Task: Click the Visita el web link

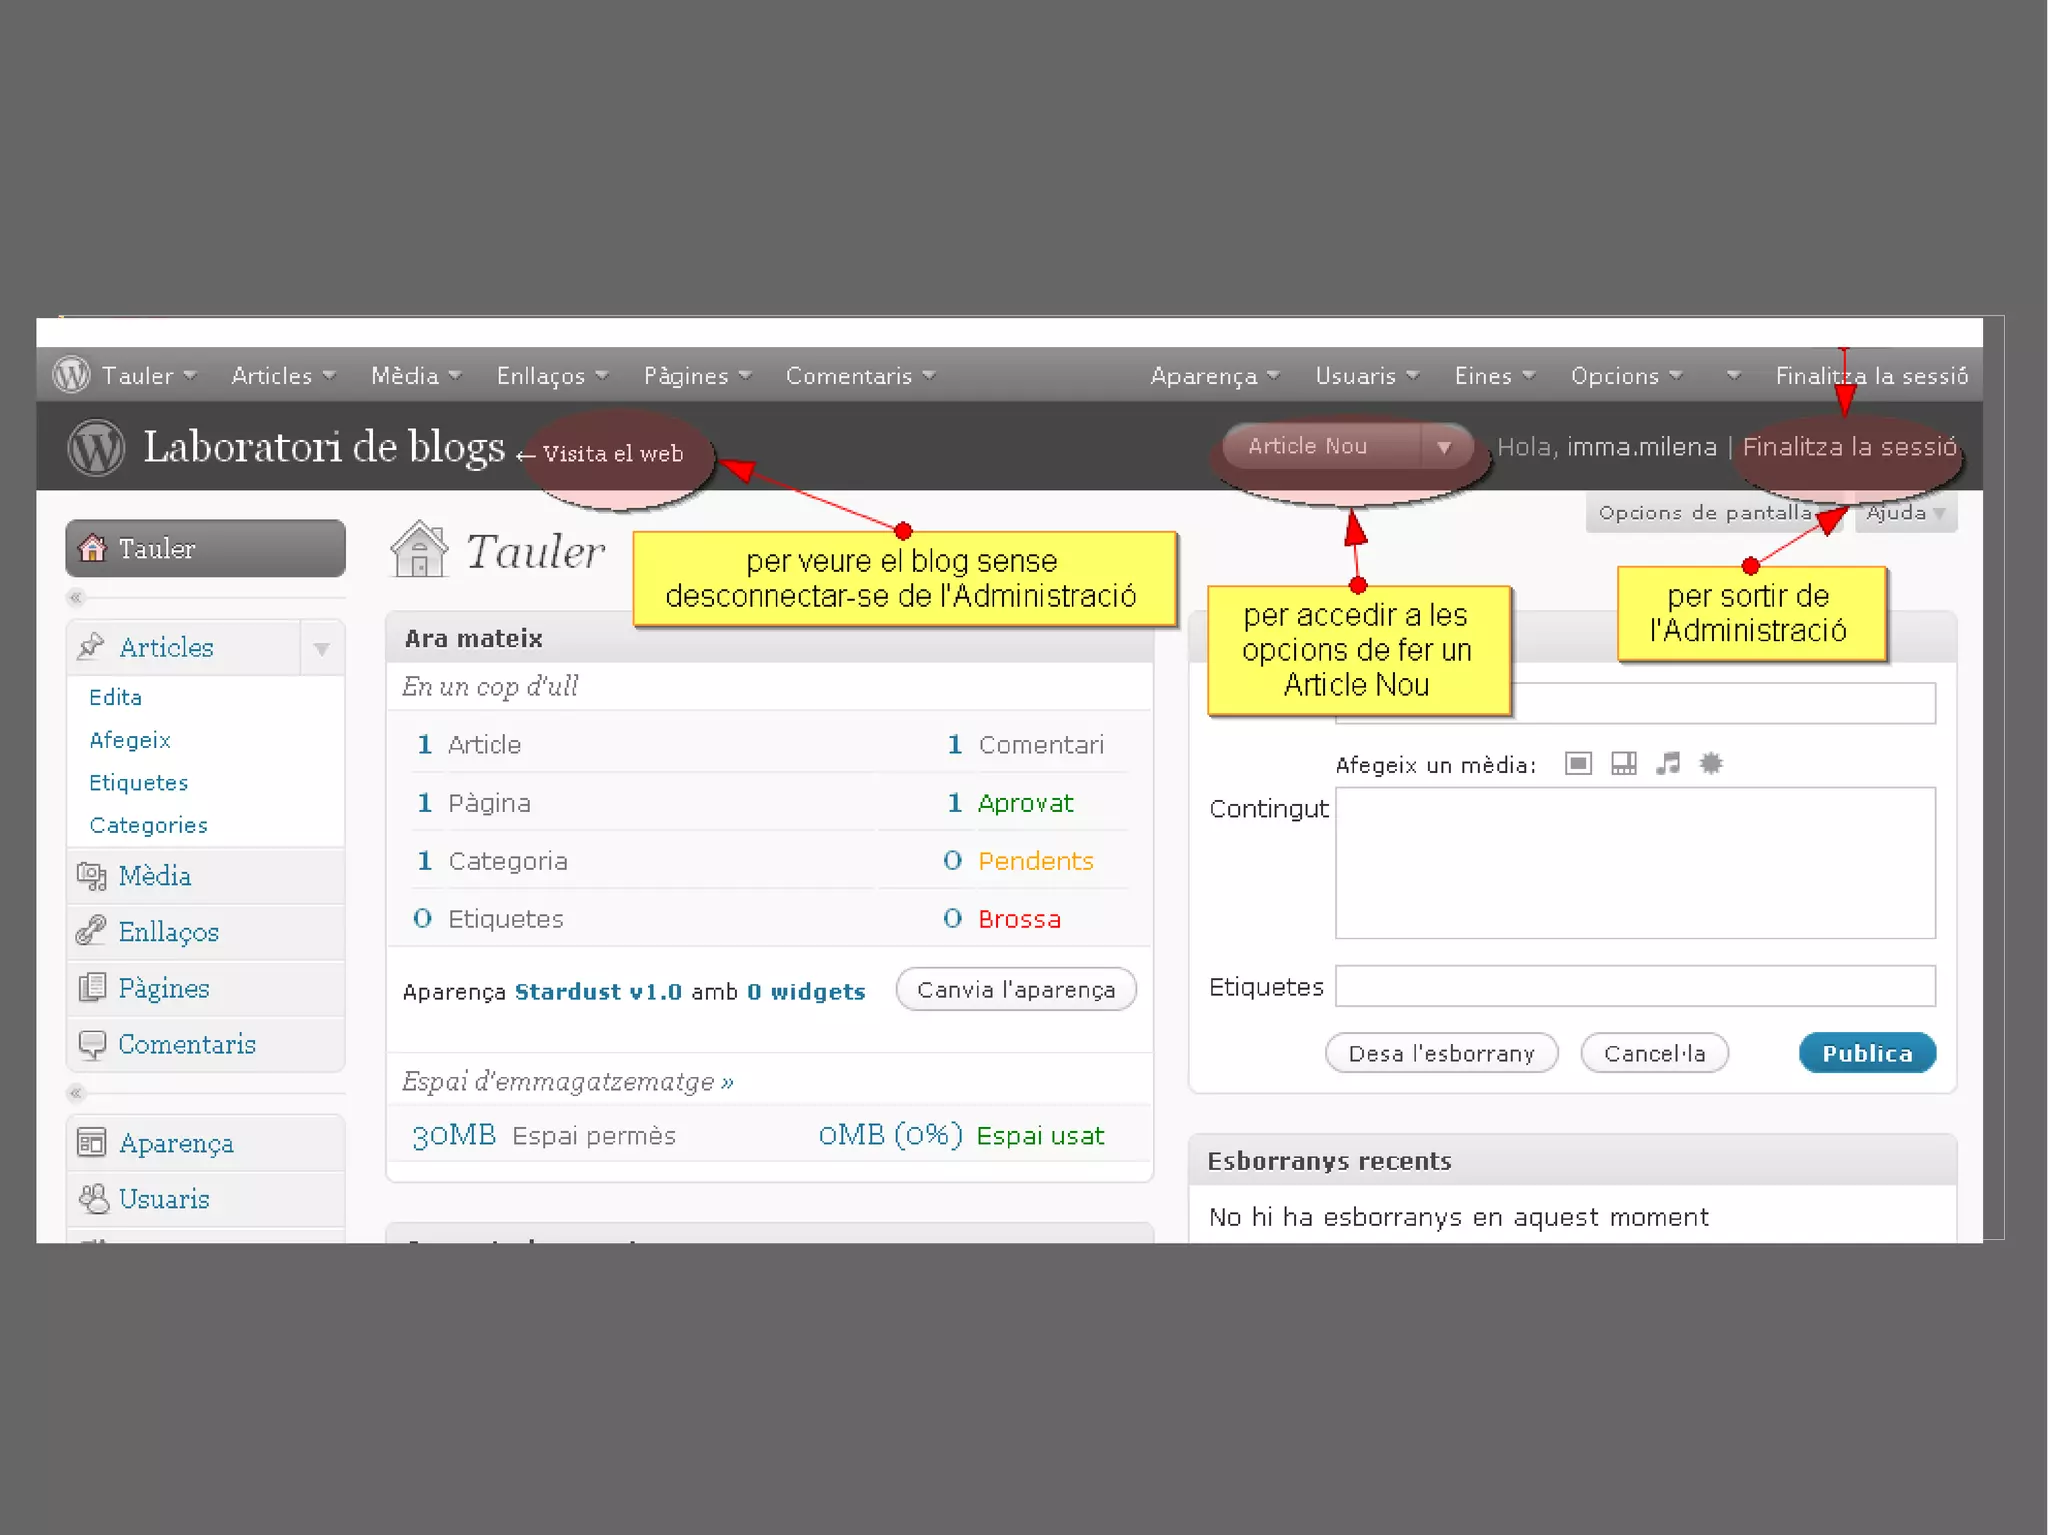Action: click(x=611, y=454)
